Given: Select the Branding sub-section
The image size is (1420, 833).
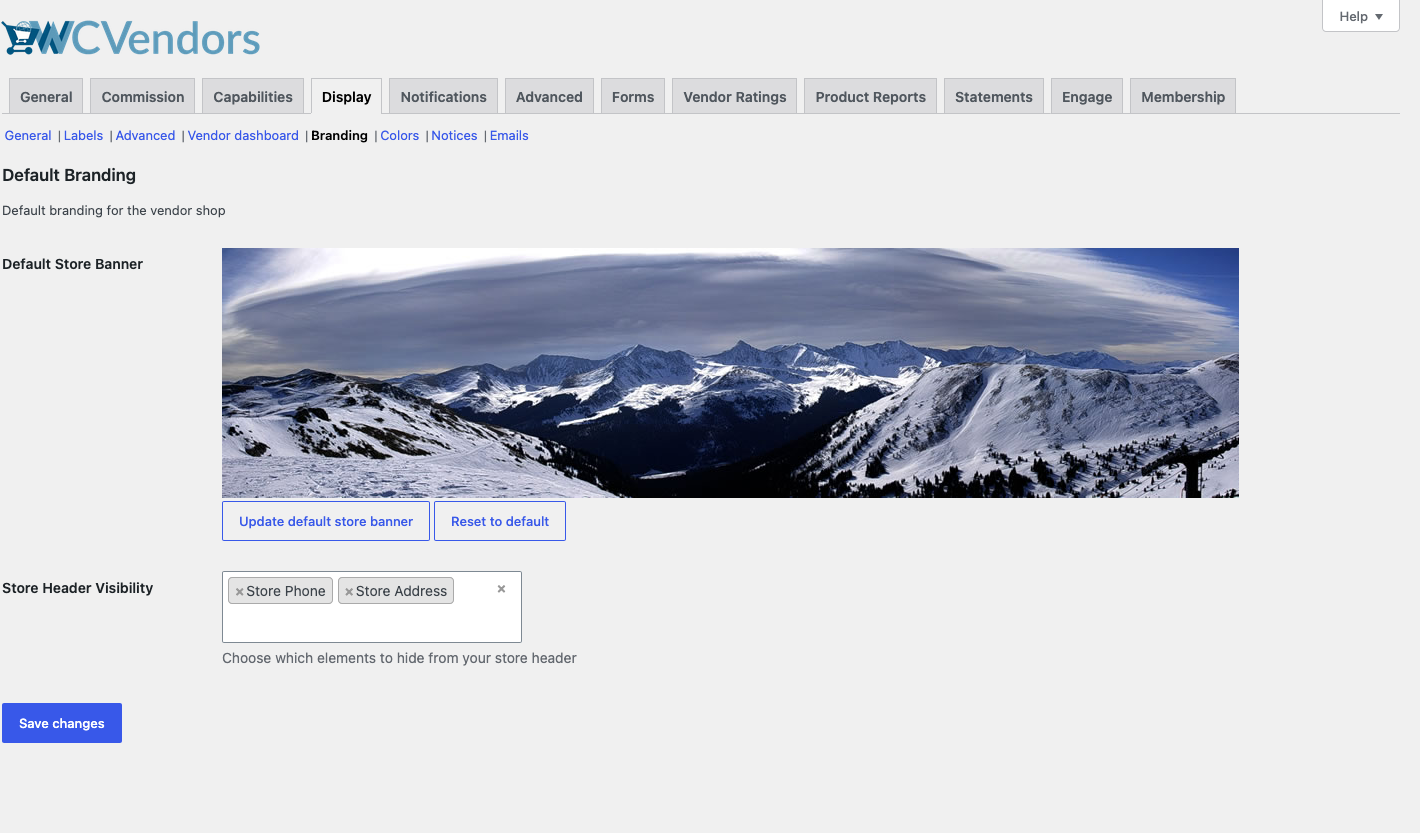Looking at the screenshot, I should pos(339,136).
